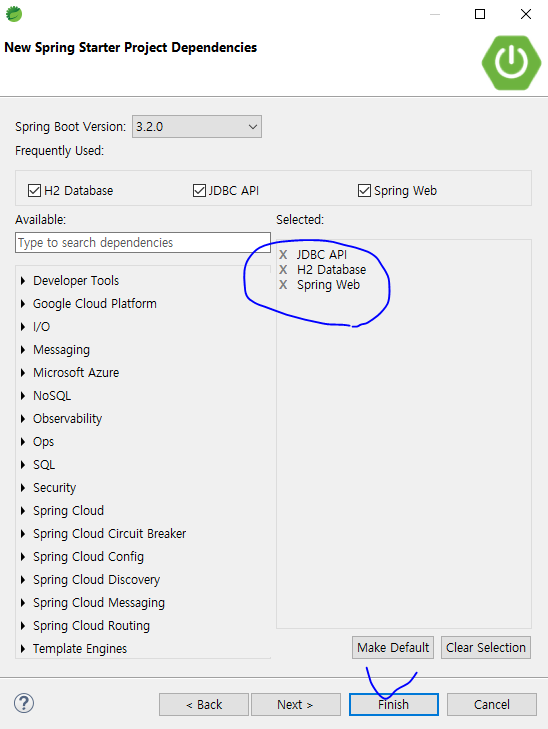
Task: Maximize the dialog window
Action: pyautogui.click(x=480, y=14)
